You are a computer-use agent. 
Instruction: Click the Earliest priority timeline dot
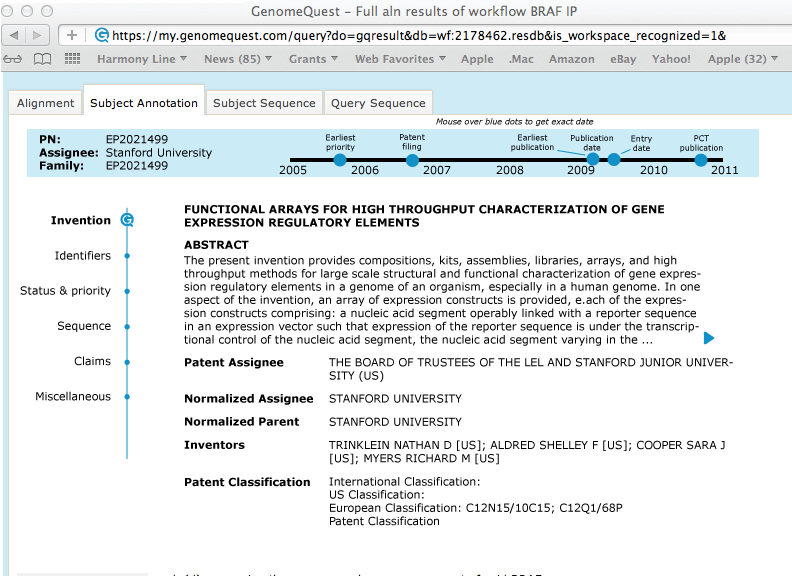point(340,160)
